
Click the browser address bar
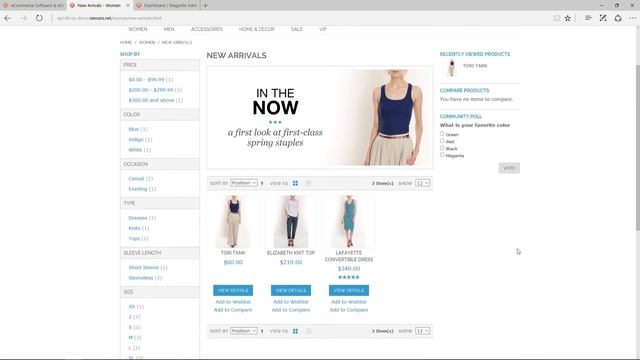(302, 18)
